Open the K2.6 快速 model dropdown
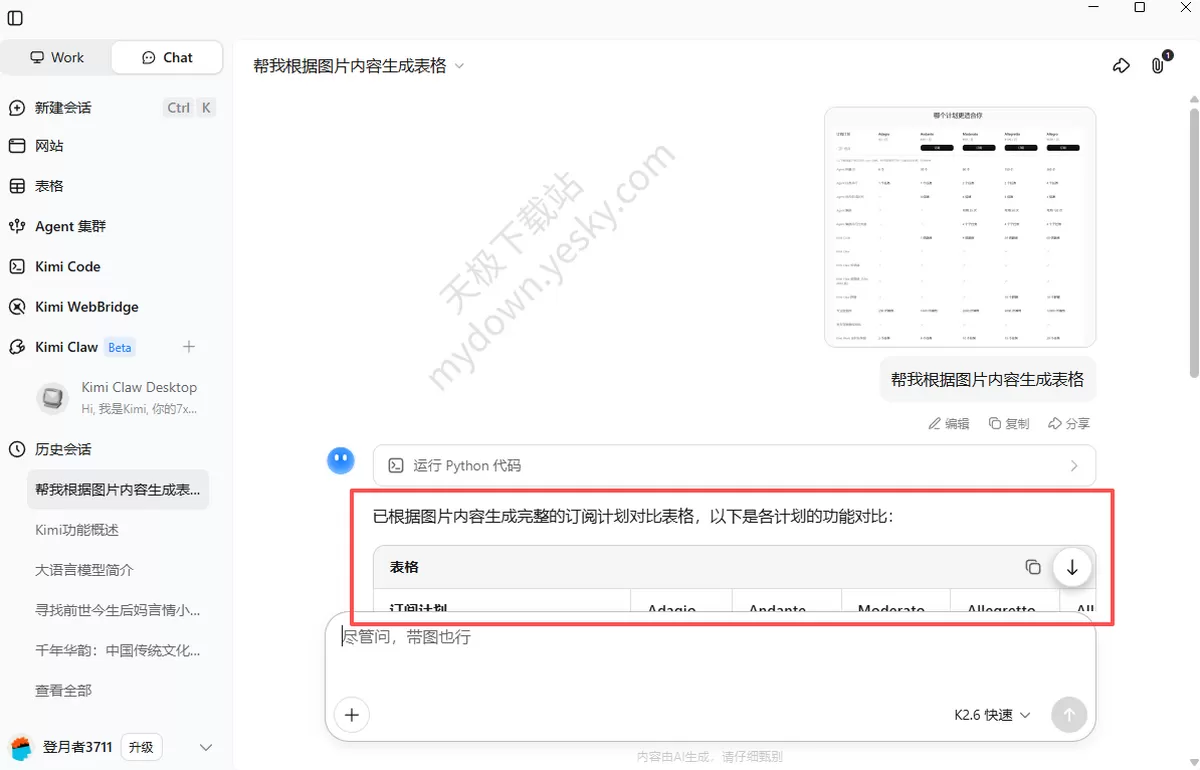This screenshot has width=1200, height=770. coord(992,715)
